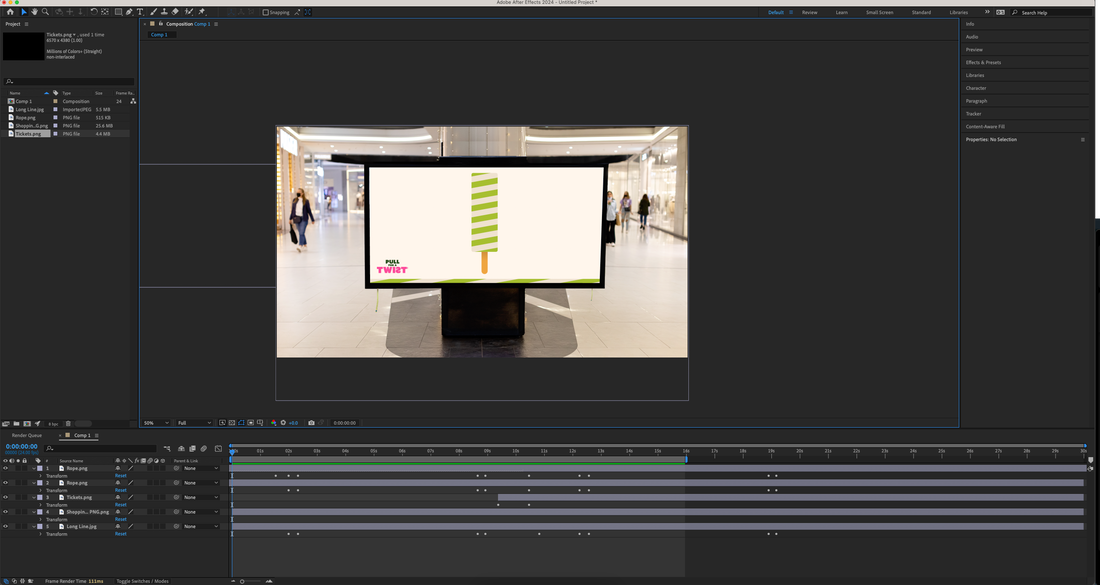The image size is (1100, 585).
Task: Switch to the Learn workspace
Action: (x=841, y=12)
